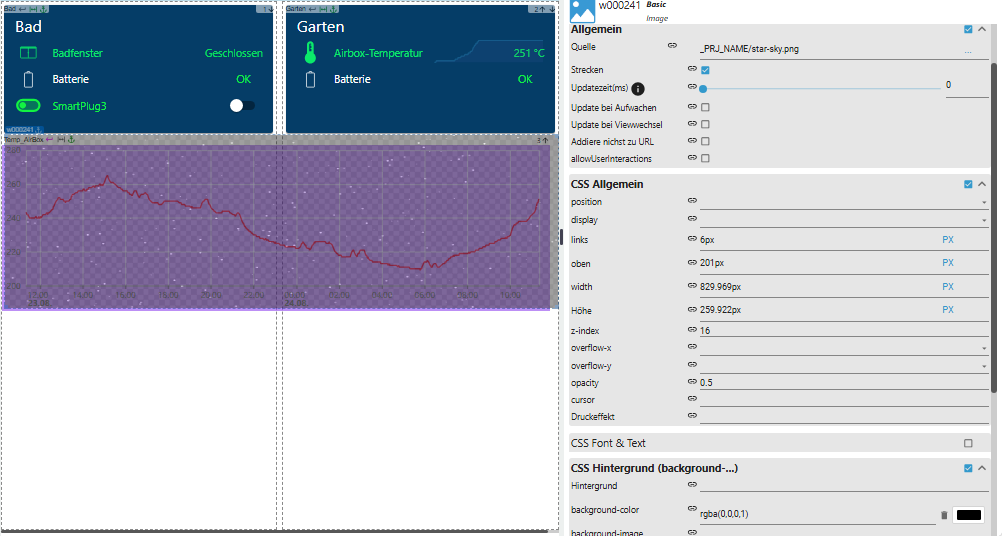Click the black background-color swatch
The width and height of the screenshot is (1002, 536).
point(968,515)
